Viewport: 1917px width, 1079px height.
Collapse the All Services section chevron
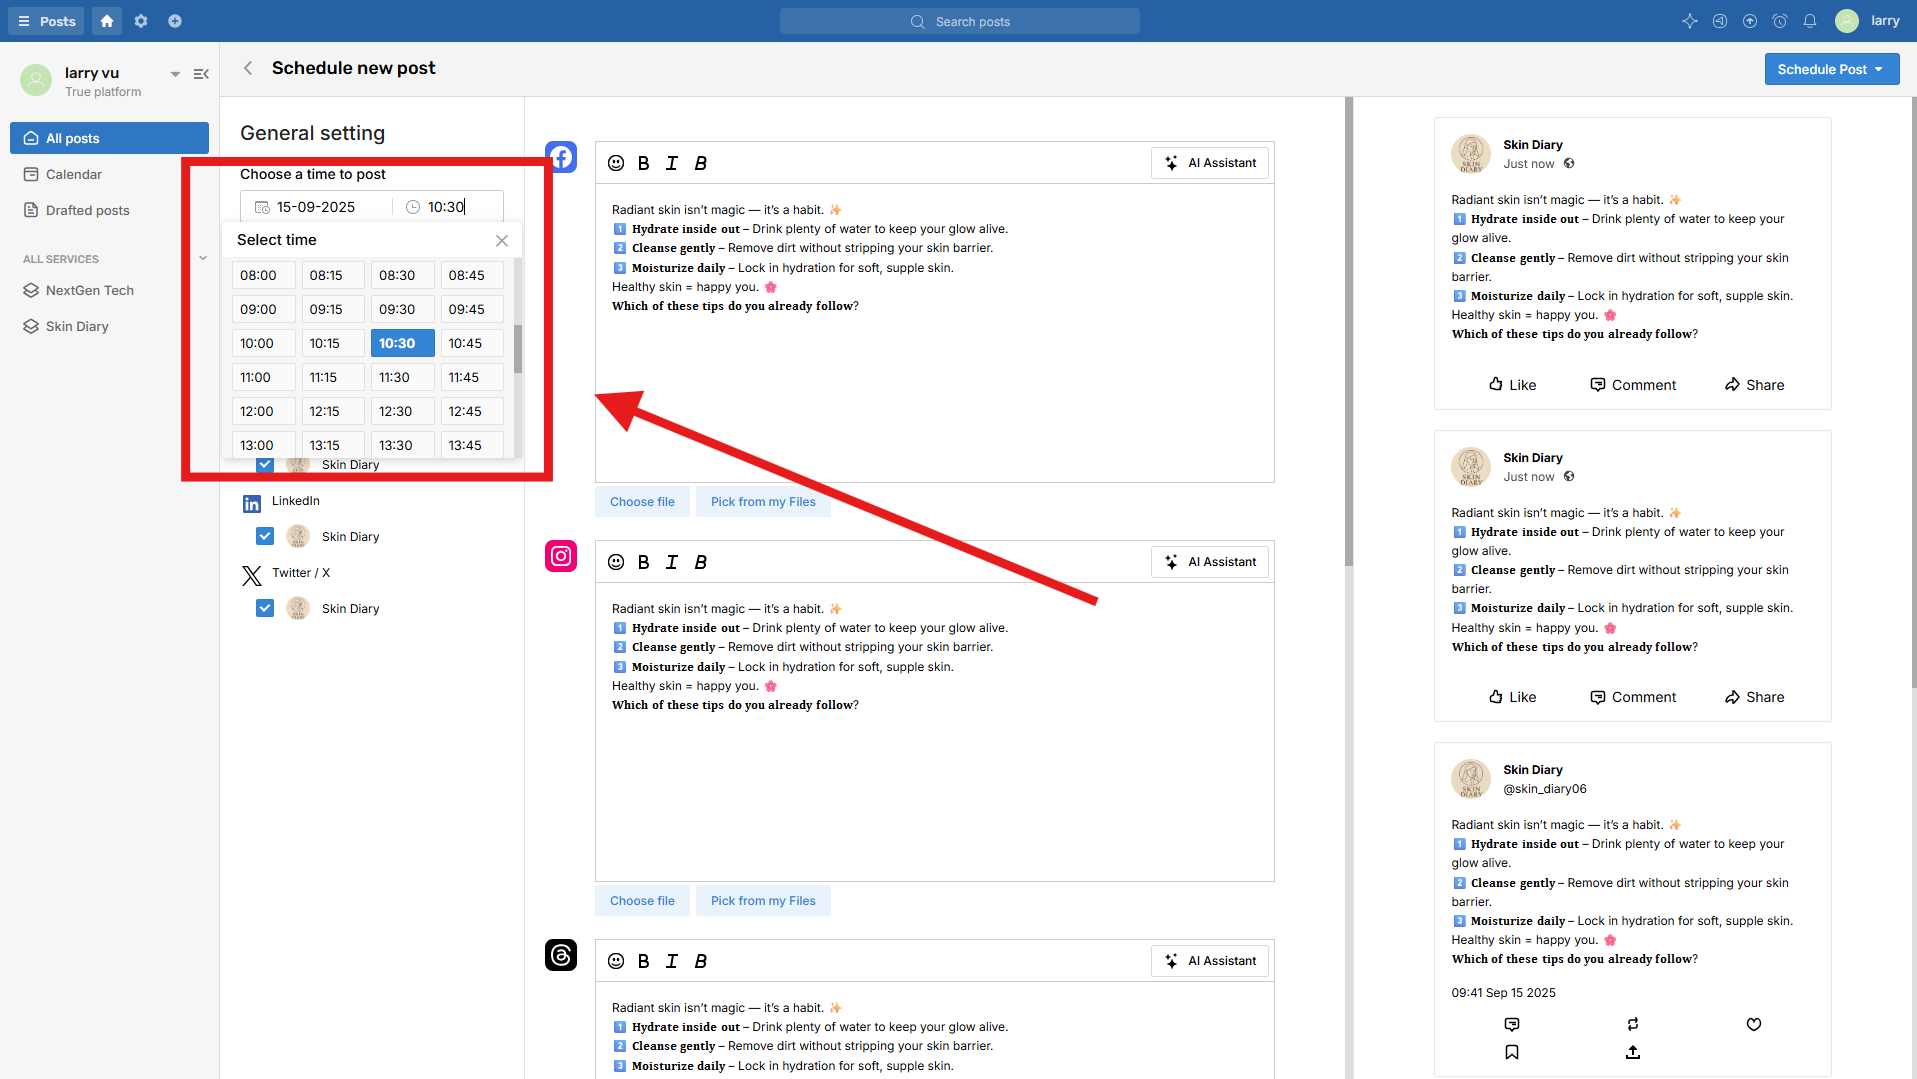[x=203, y=258]
